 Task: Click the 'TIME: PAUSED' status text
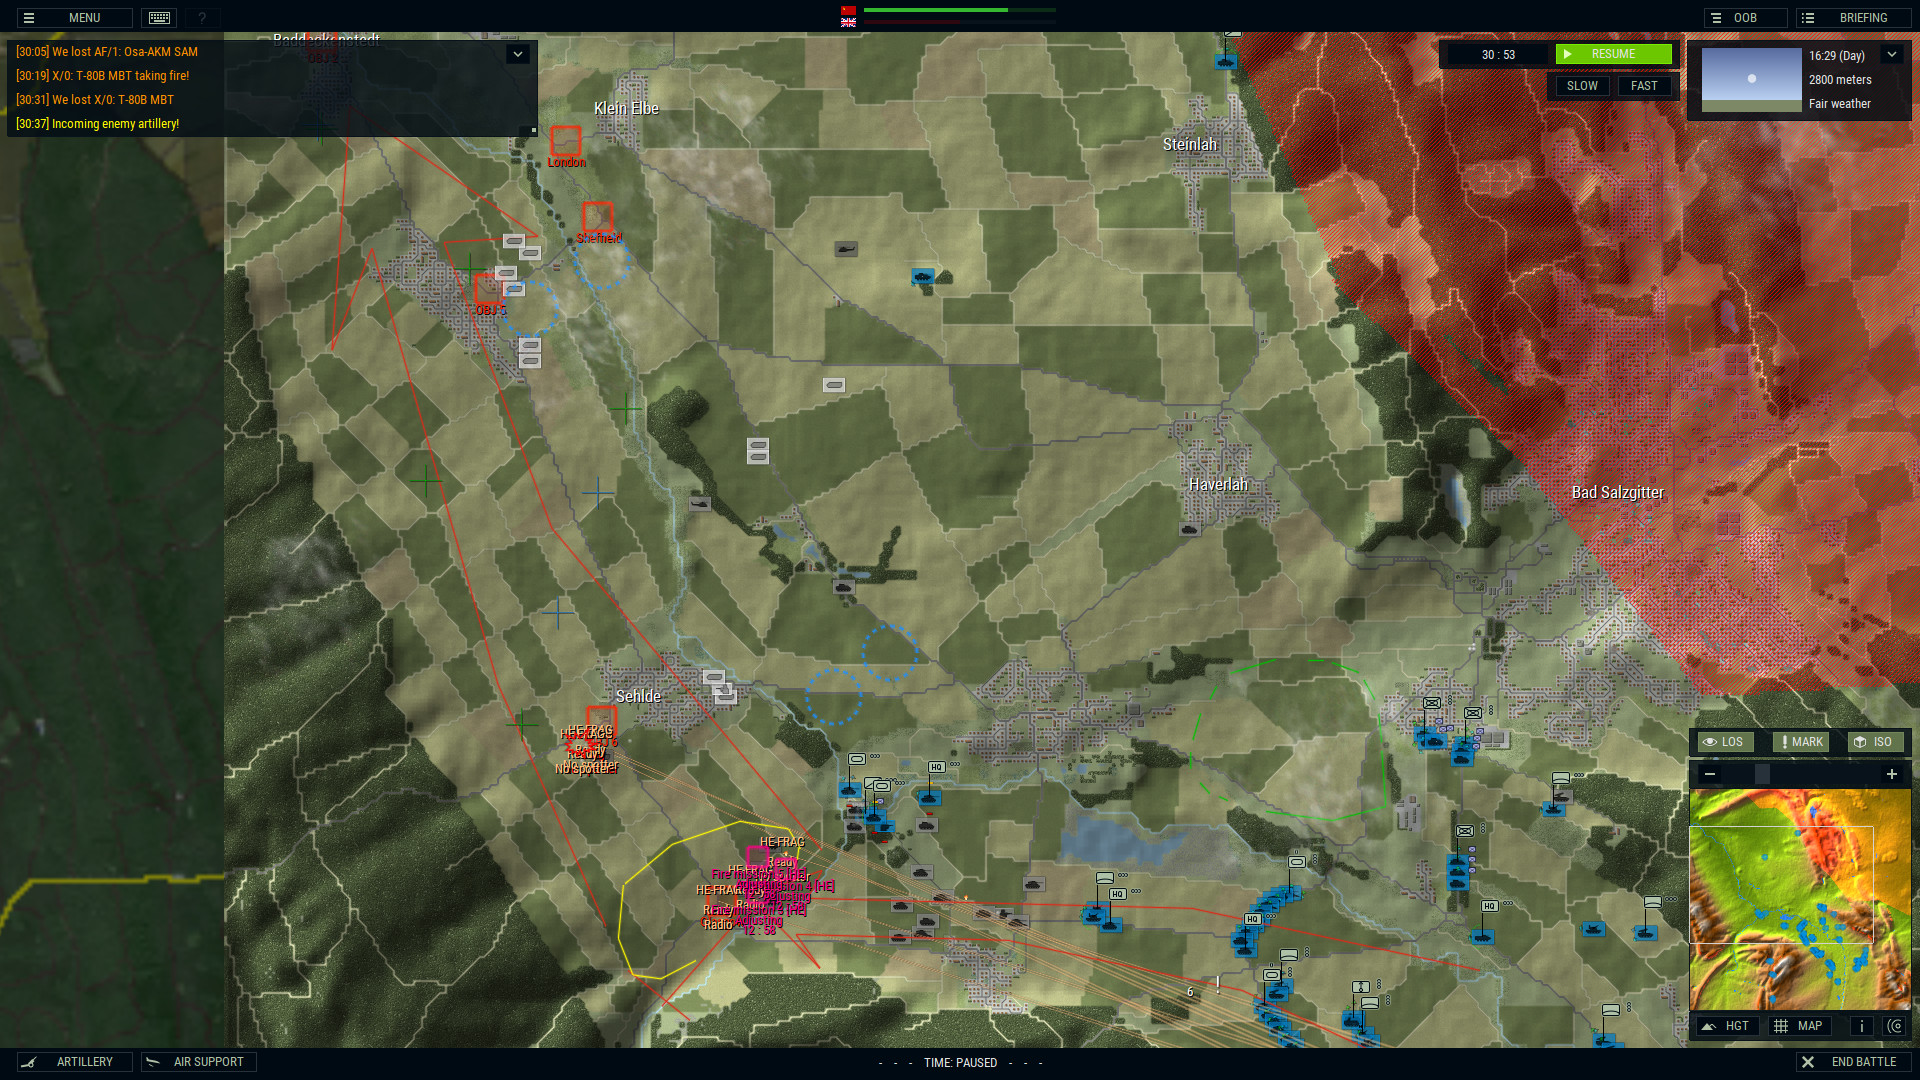960,1063
